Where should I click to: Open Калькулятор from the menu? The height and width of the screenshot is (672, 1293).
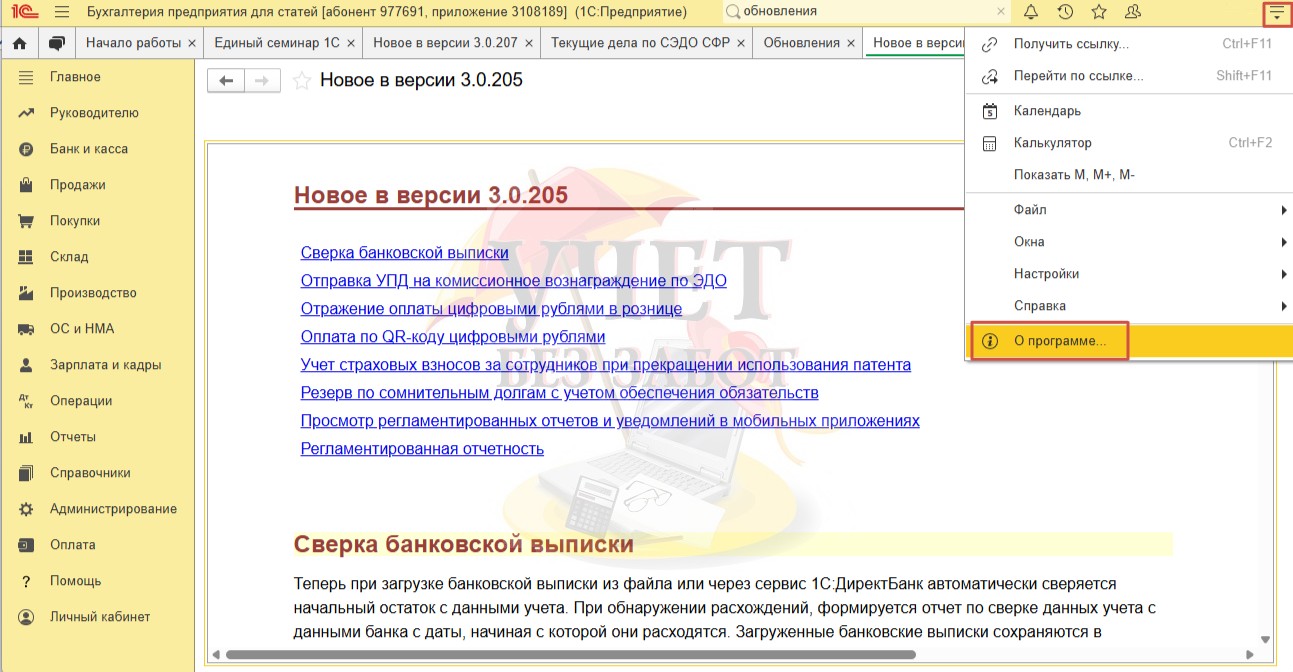point(1129,143)
